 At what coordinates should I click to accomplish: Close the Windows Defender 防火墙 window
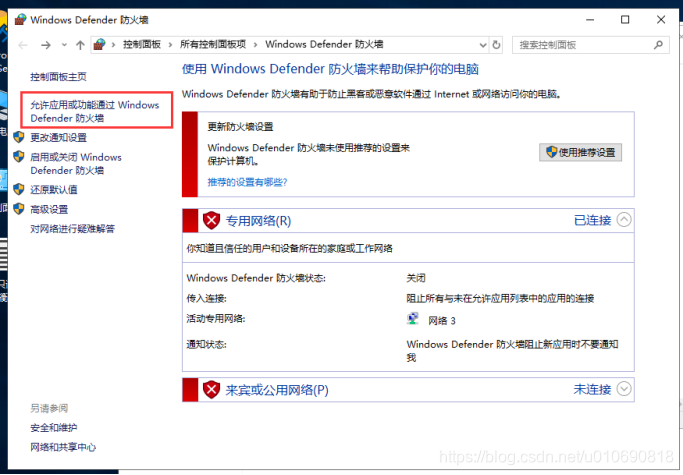661,20
